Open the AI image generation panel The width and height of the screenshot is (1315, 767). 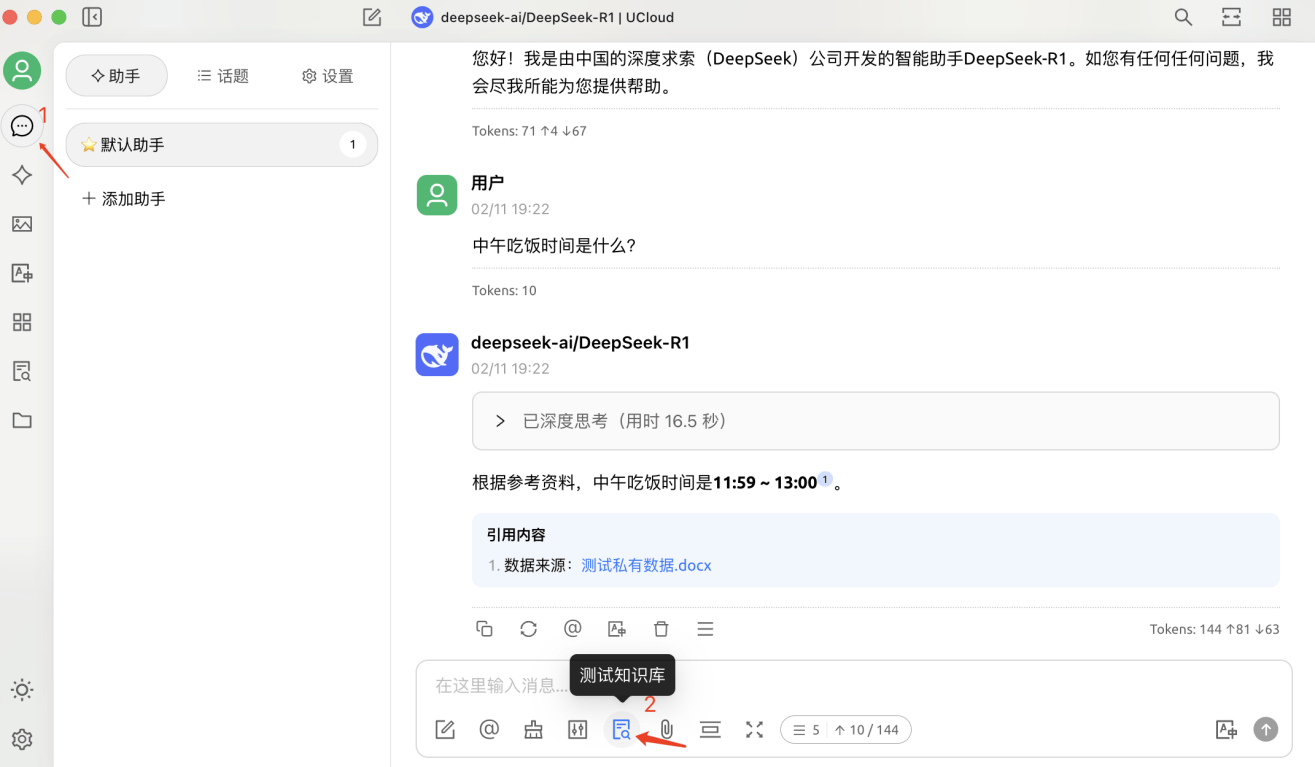point(22,224)
